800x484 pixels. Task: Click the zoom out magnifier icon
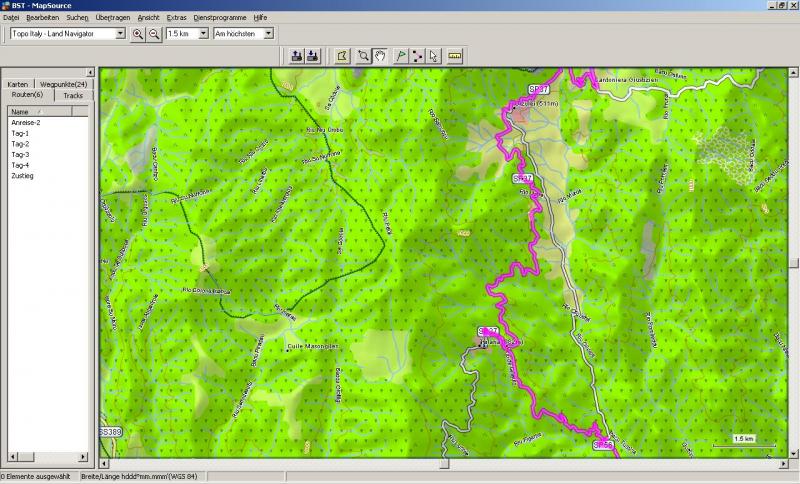154,34
